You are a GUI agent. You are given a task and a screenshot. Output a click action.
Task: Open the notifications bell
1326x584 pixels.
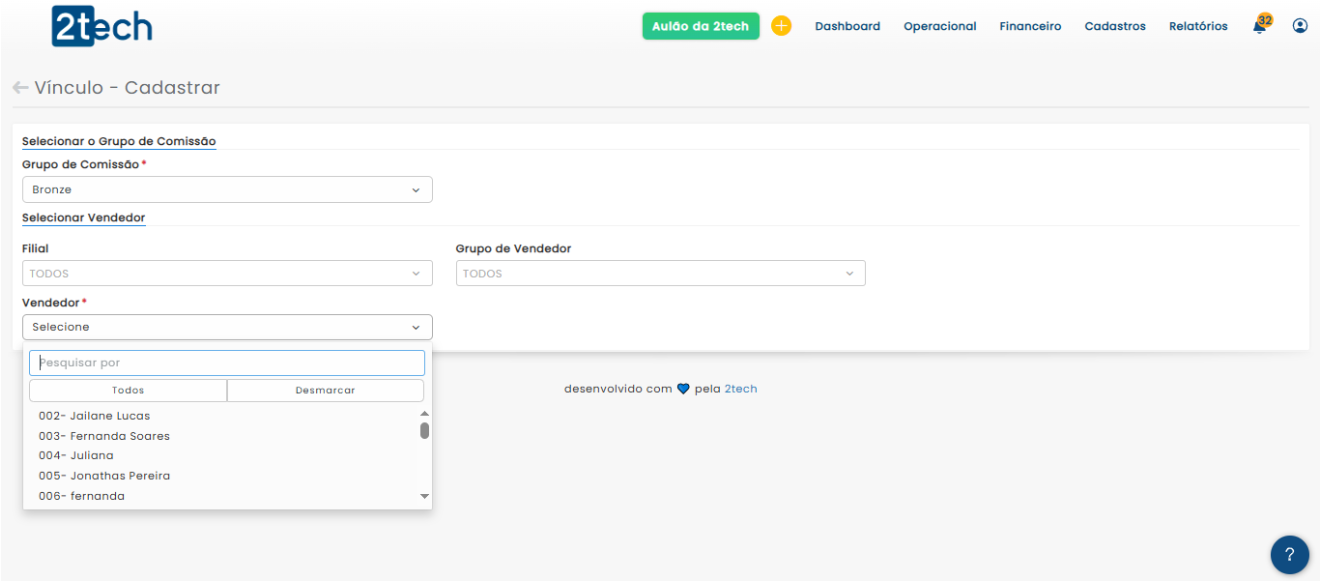click(x=1259, y=27)
